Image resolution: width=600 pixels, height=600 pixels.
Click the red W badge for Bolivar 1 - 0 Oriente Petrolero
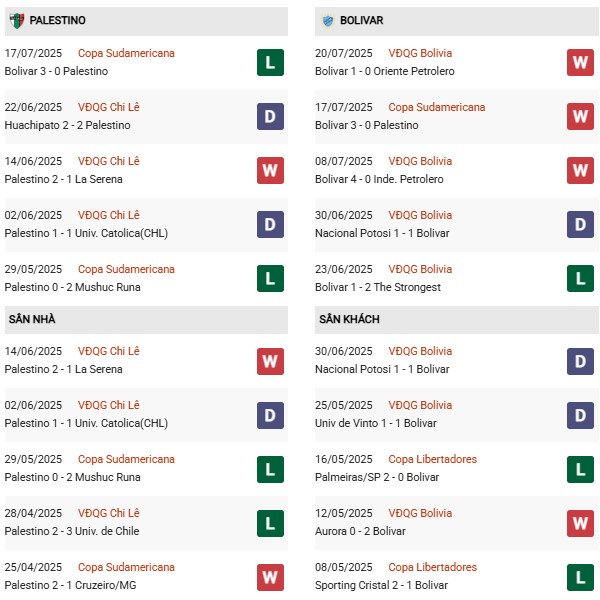(580, 62)
